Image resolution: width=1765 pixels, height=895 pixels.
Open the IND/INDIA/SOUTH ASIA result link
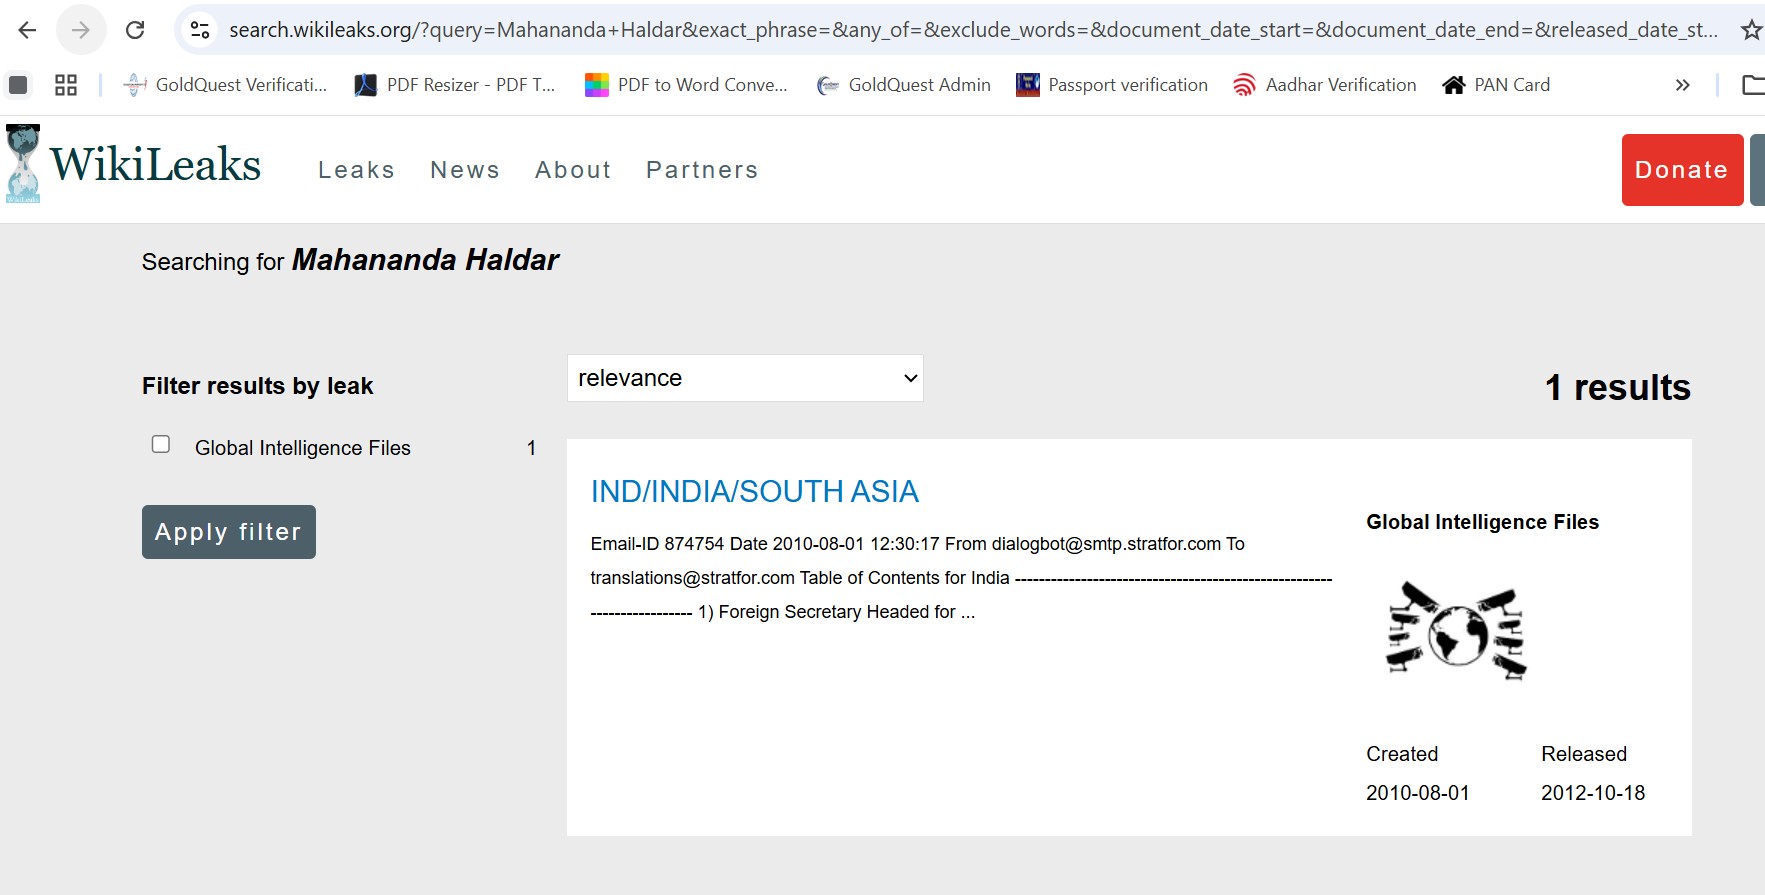coord(755,492)
